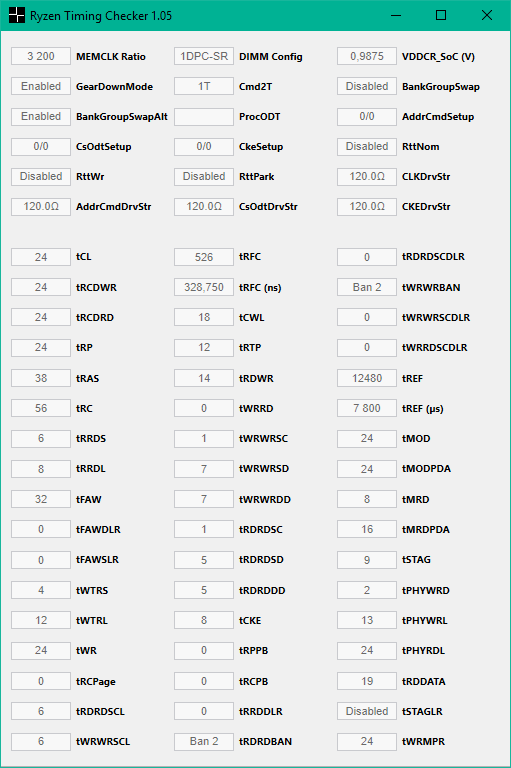Image resolution: width=511 pixels, height=768 pixels.
Task: Close the Ryzen Timing Checker window
Action: [x=487, y=15]
